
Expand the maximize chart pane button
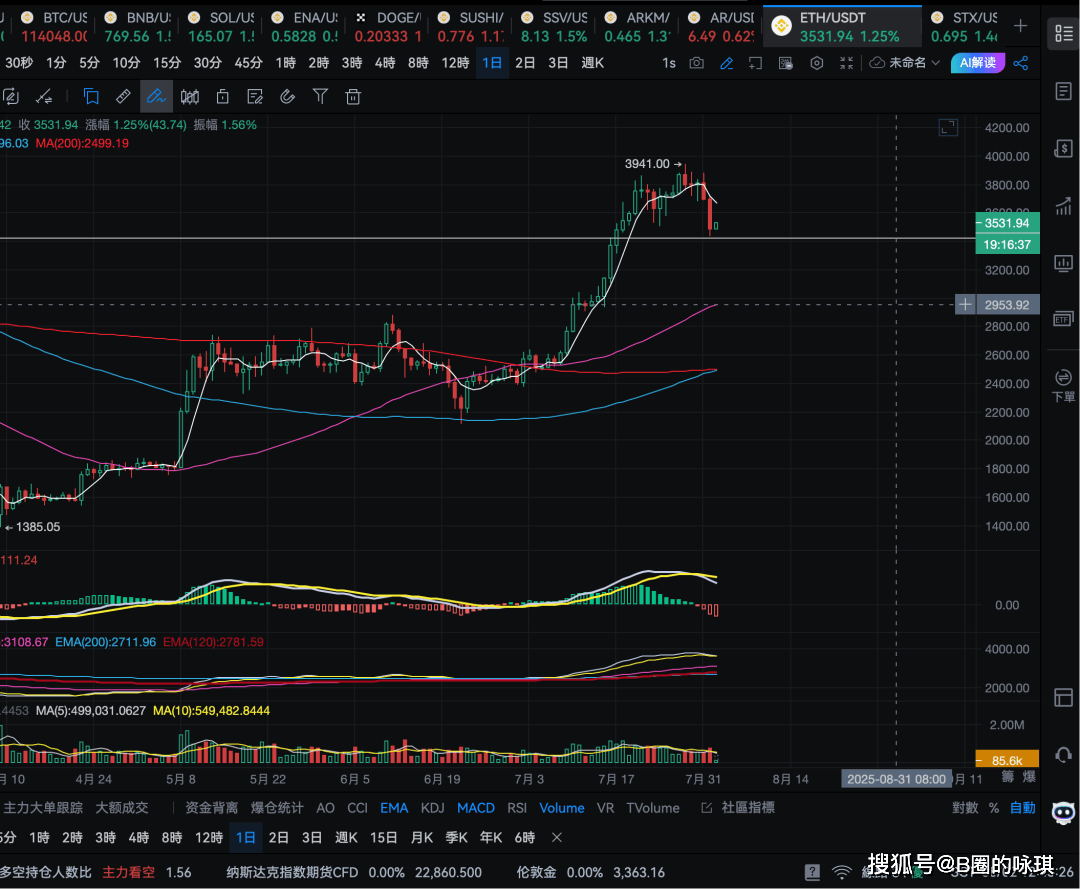[x=947, y=127]
